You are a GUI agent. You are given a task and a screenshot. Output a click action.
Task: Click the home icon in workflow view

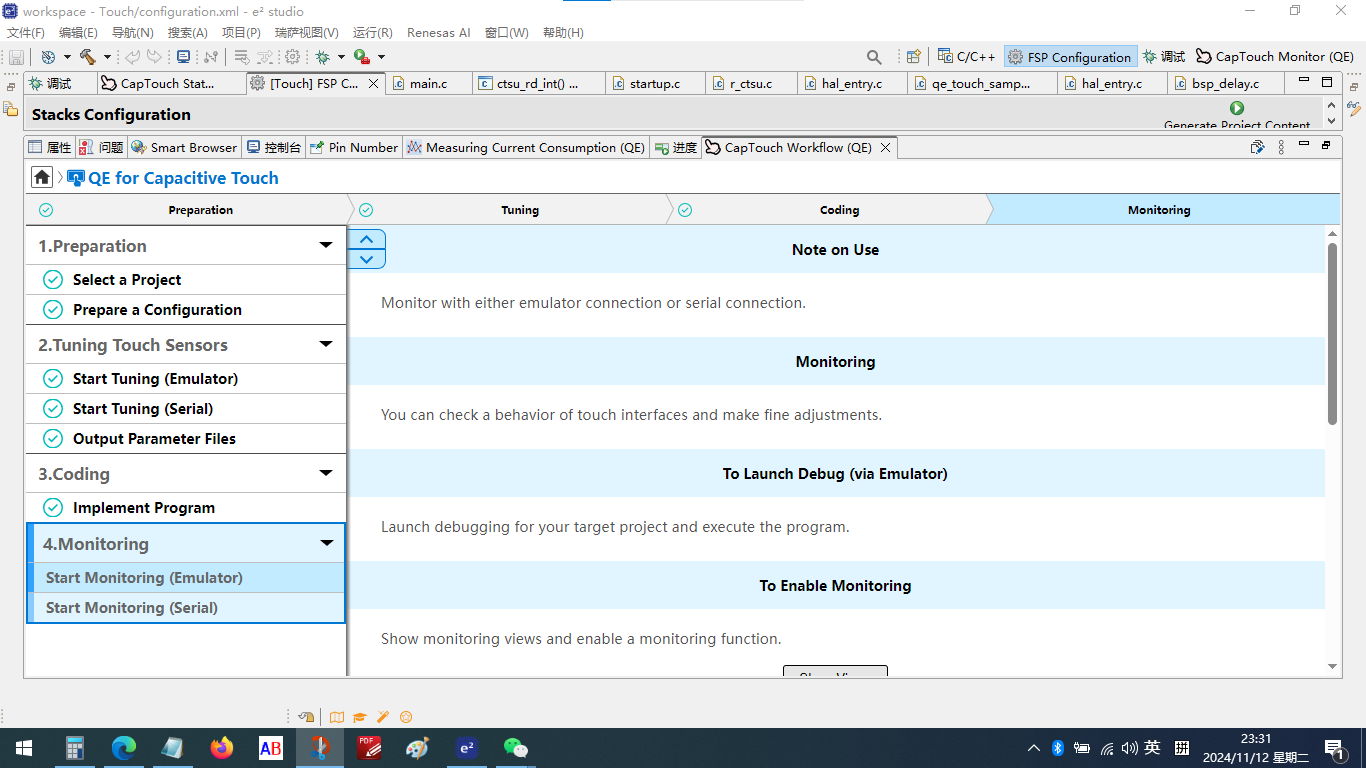[x=42, y=178]
